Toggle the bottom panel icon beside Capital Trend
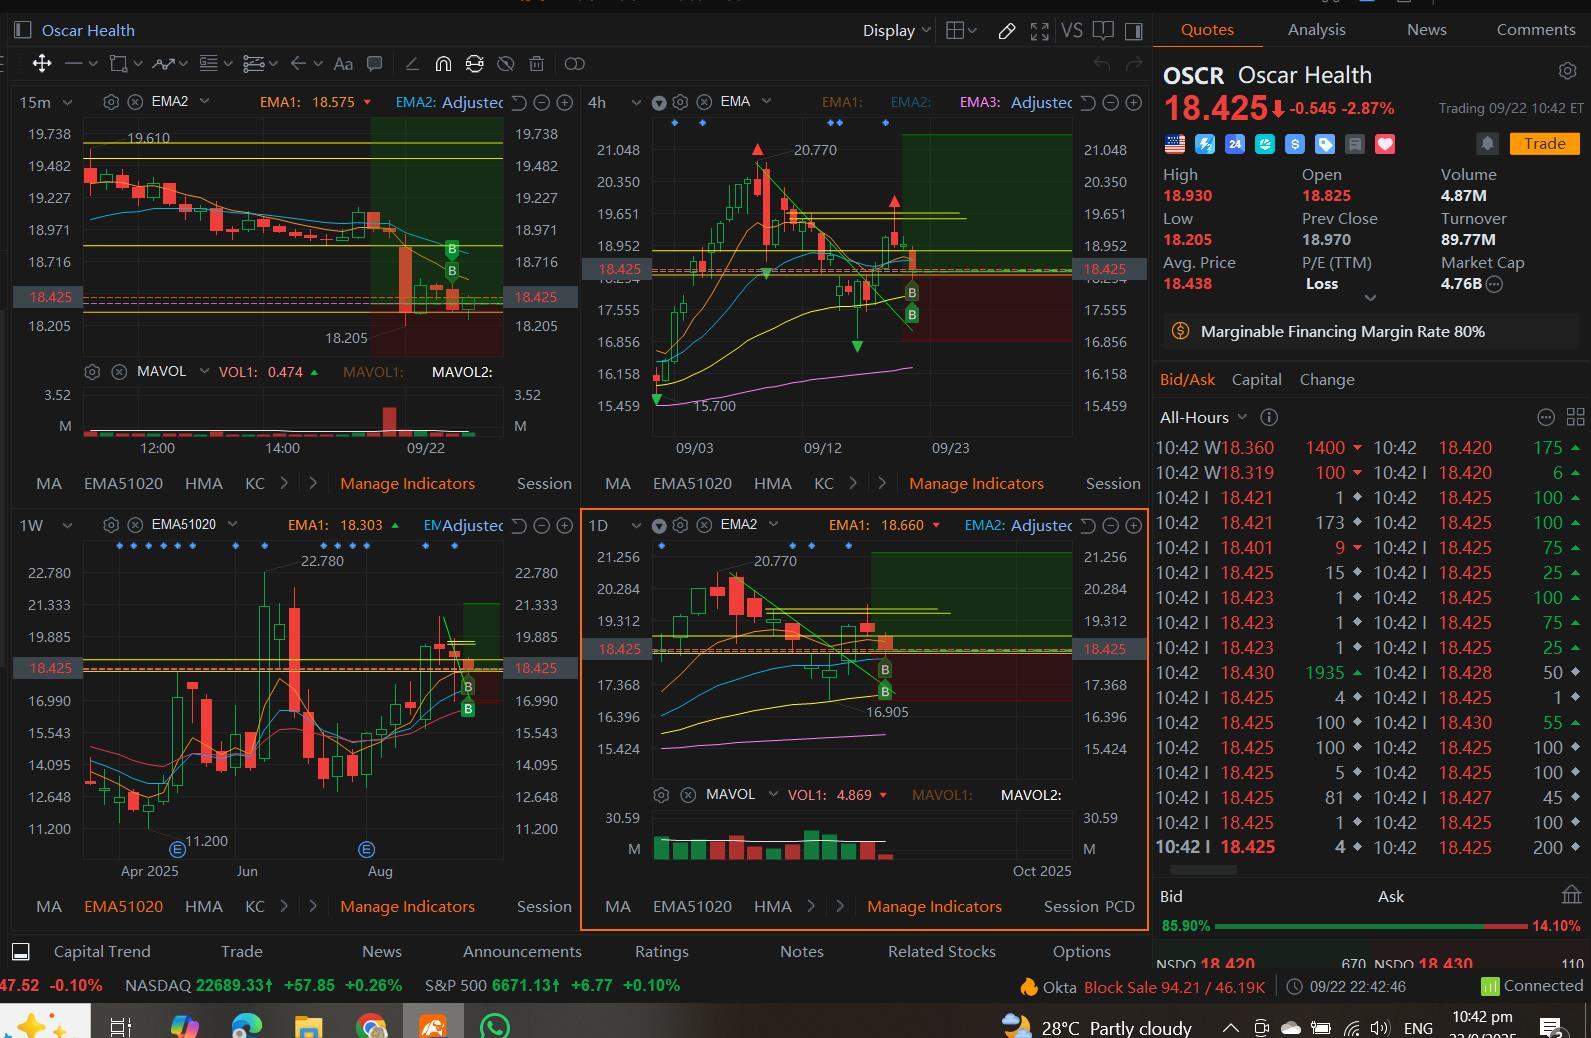This screenshot has height=1038, width=1591. [x=20, y=951]
